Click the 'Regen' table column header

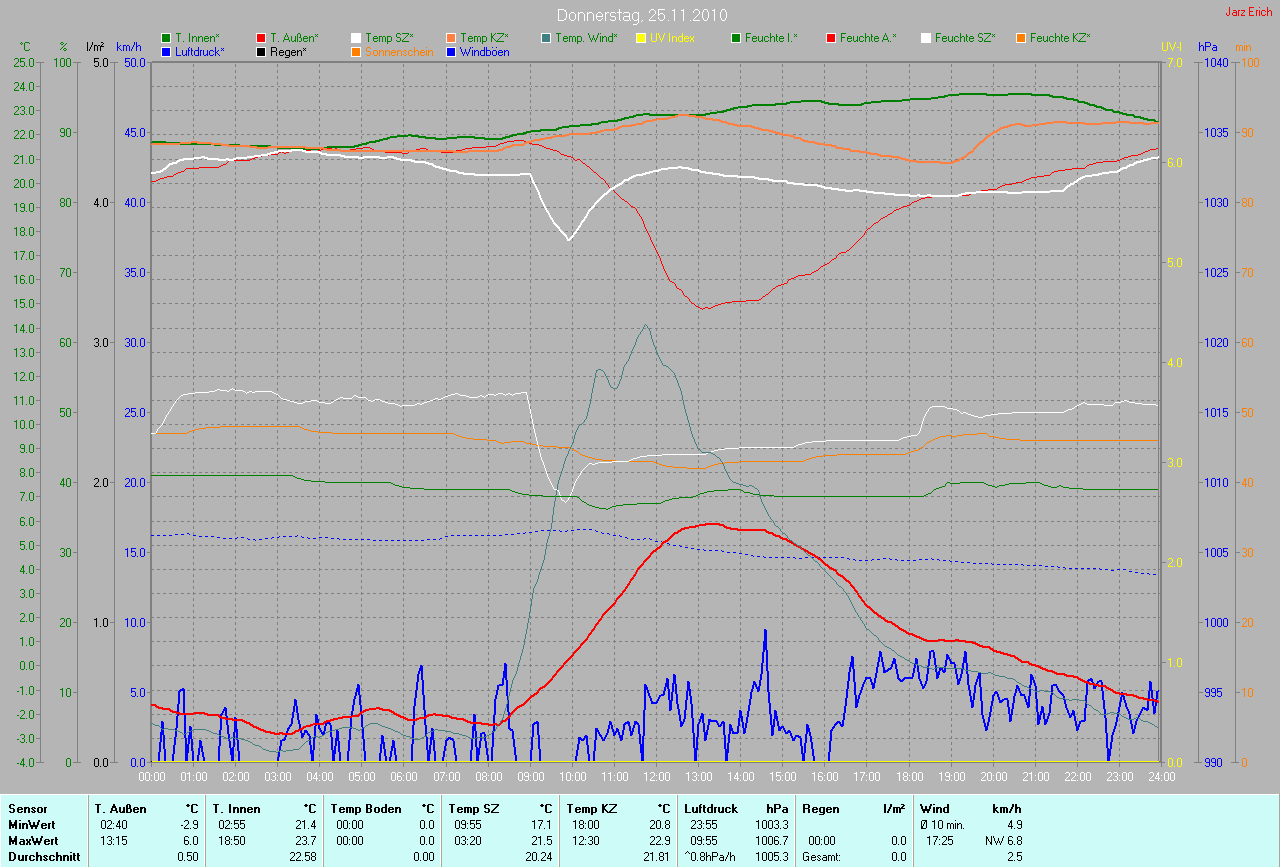(820, 808)
